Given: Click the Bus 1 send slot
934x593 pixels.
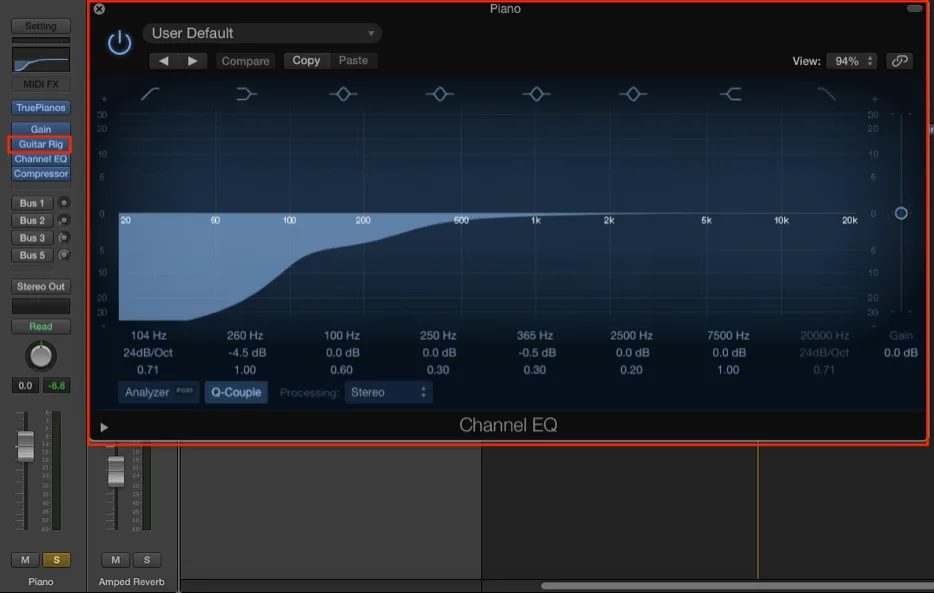Looking at the screenshot, I should click(x=32, y=203).
